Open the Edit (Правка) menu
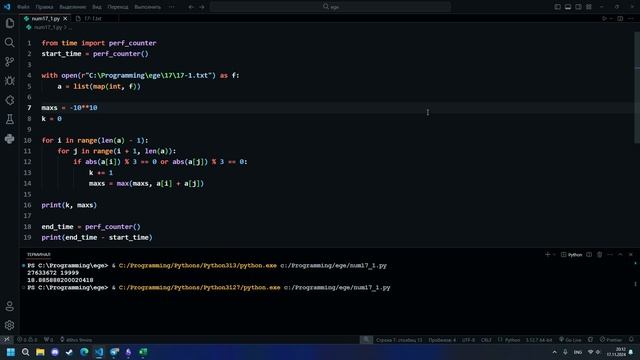This screenshot has width=640, height=360. [44, 7]
